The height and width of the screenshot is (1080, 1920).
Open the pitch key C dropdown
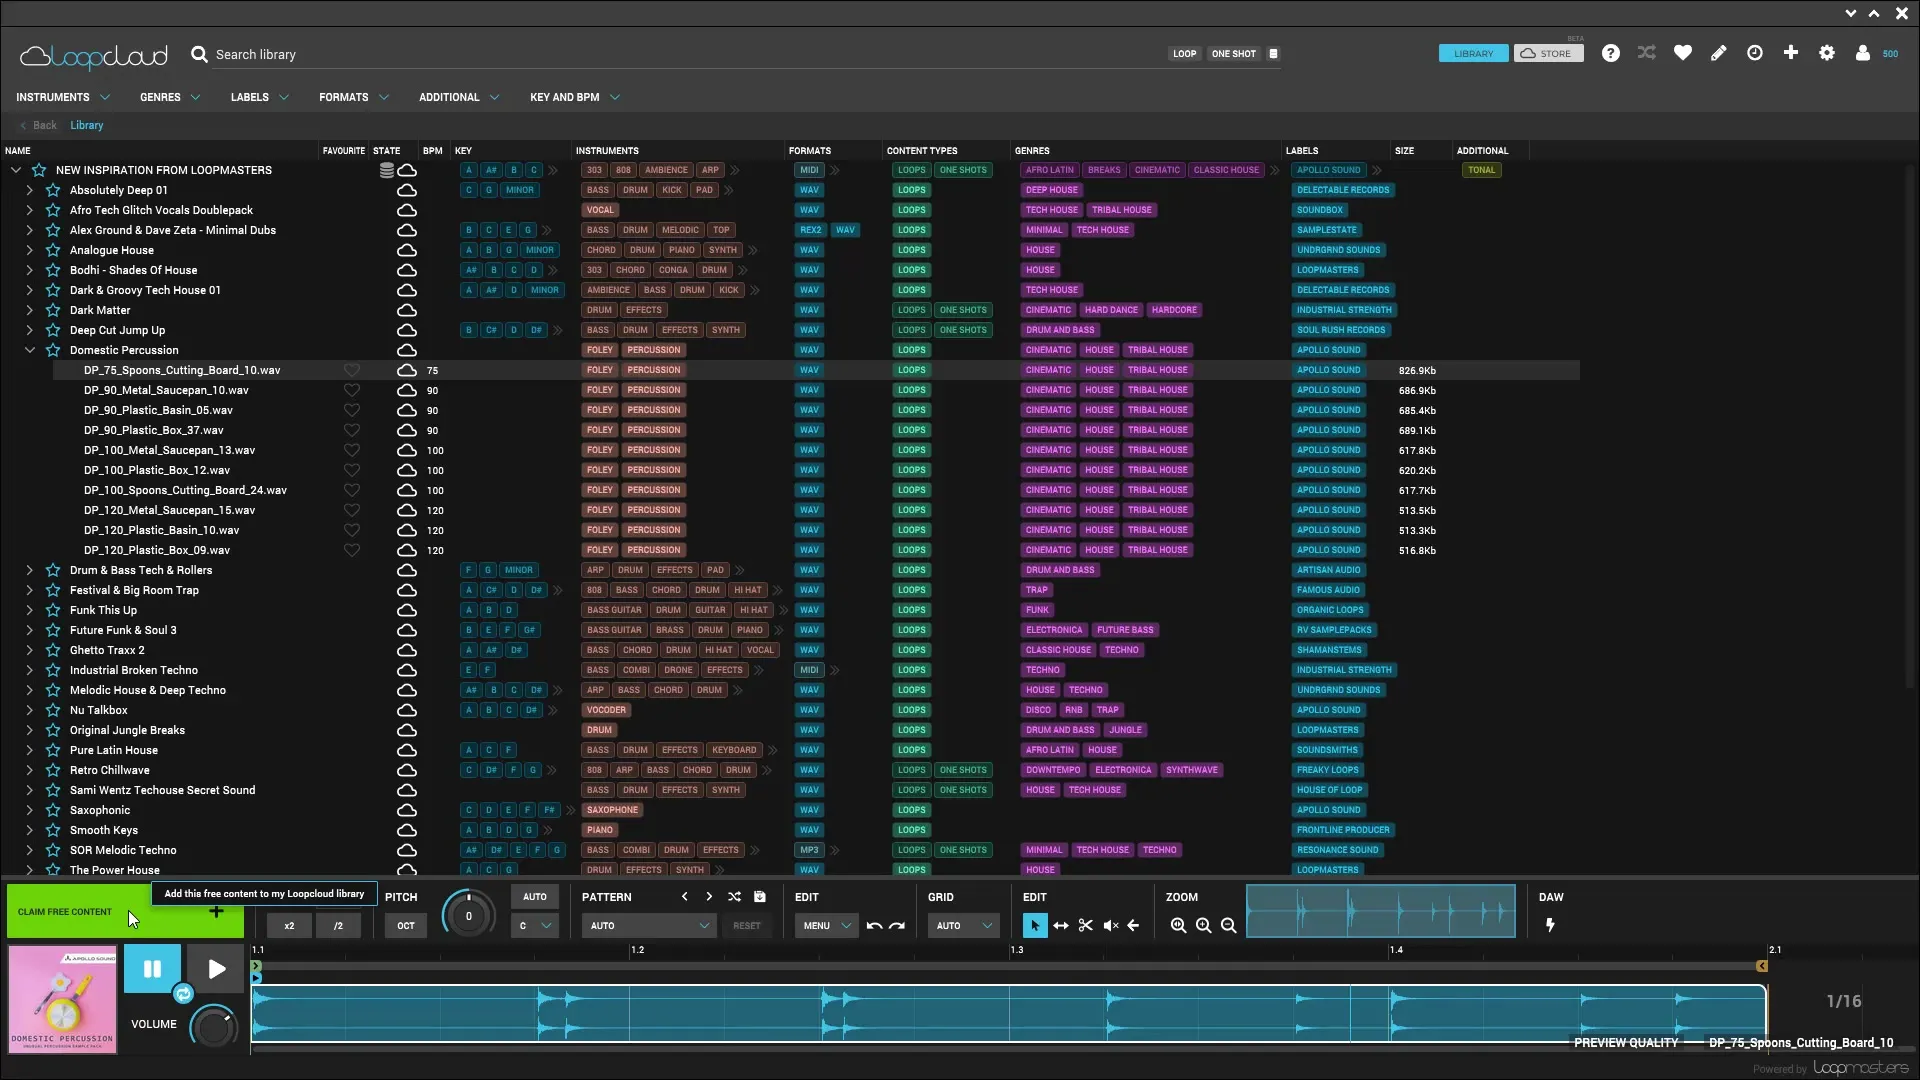point(535,925)
